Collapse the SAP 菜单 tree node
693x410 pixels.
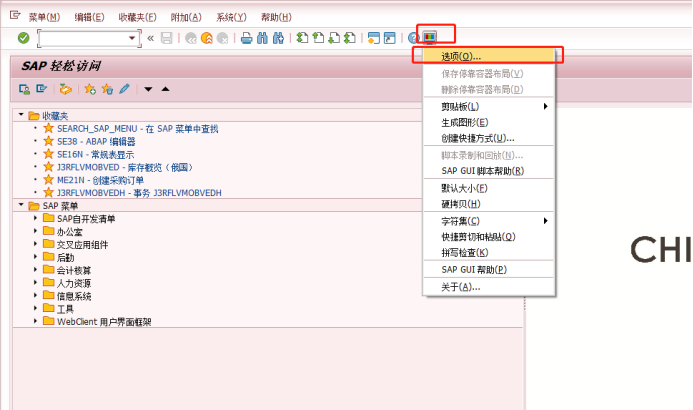tap(21, 205)
